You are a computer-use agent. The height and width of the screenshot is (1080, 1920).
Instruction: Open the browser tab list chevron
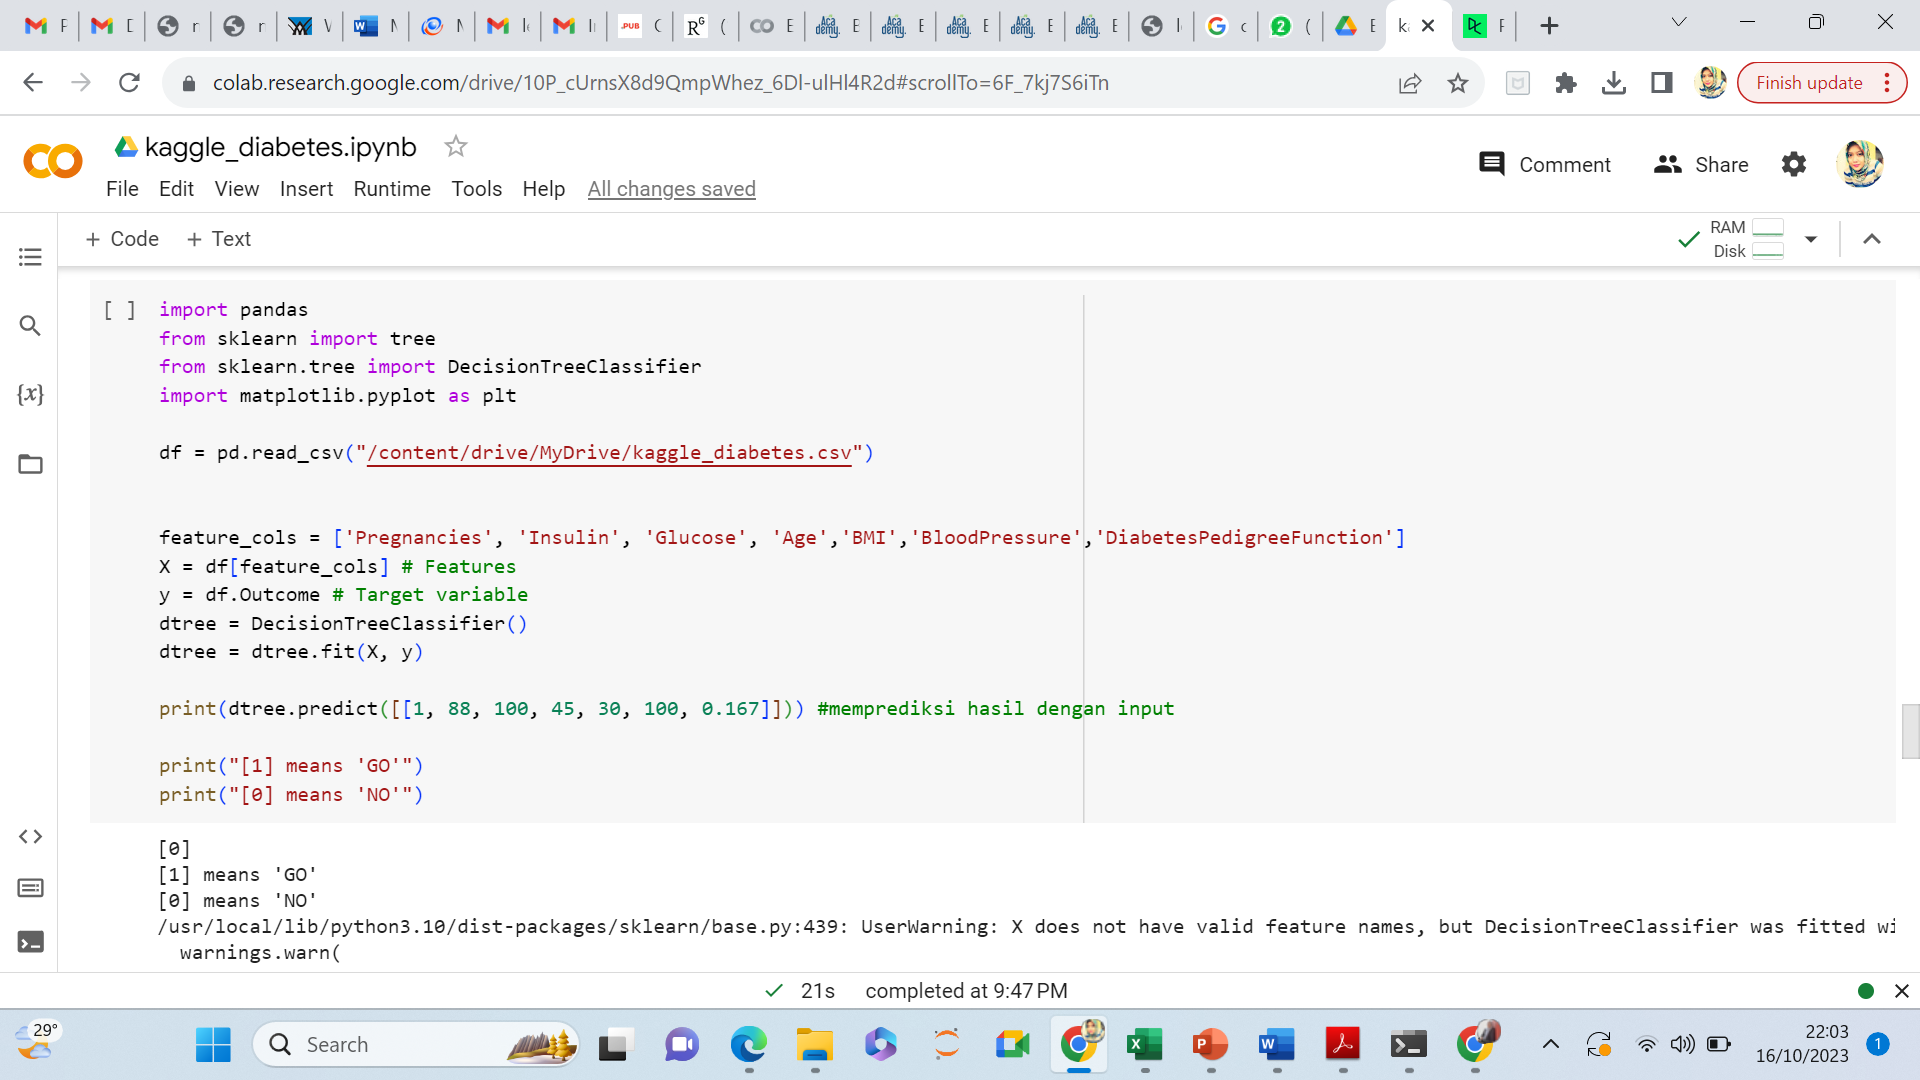pyautogui.click(x=1679, y=23)
